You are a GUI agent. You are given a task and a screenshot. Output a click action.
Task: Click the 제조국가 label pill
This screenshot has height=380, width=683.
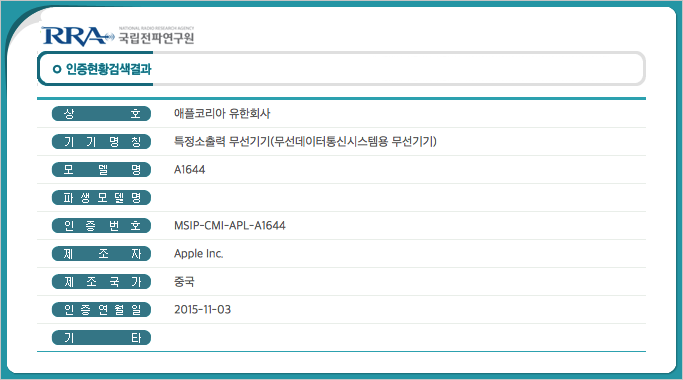(x=101, y=282)
